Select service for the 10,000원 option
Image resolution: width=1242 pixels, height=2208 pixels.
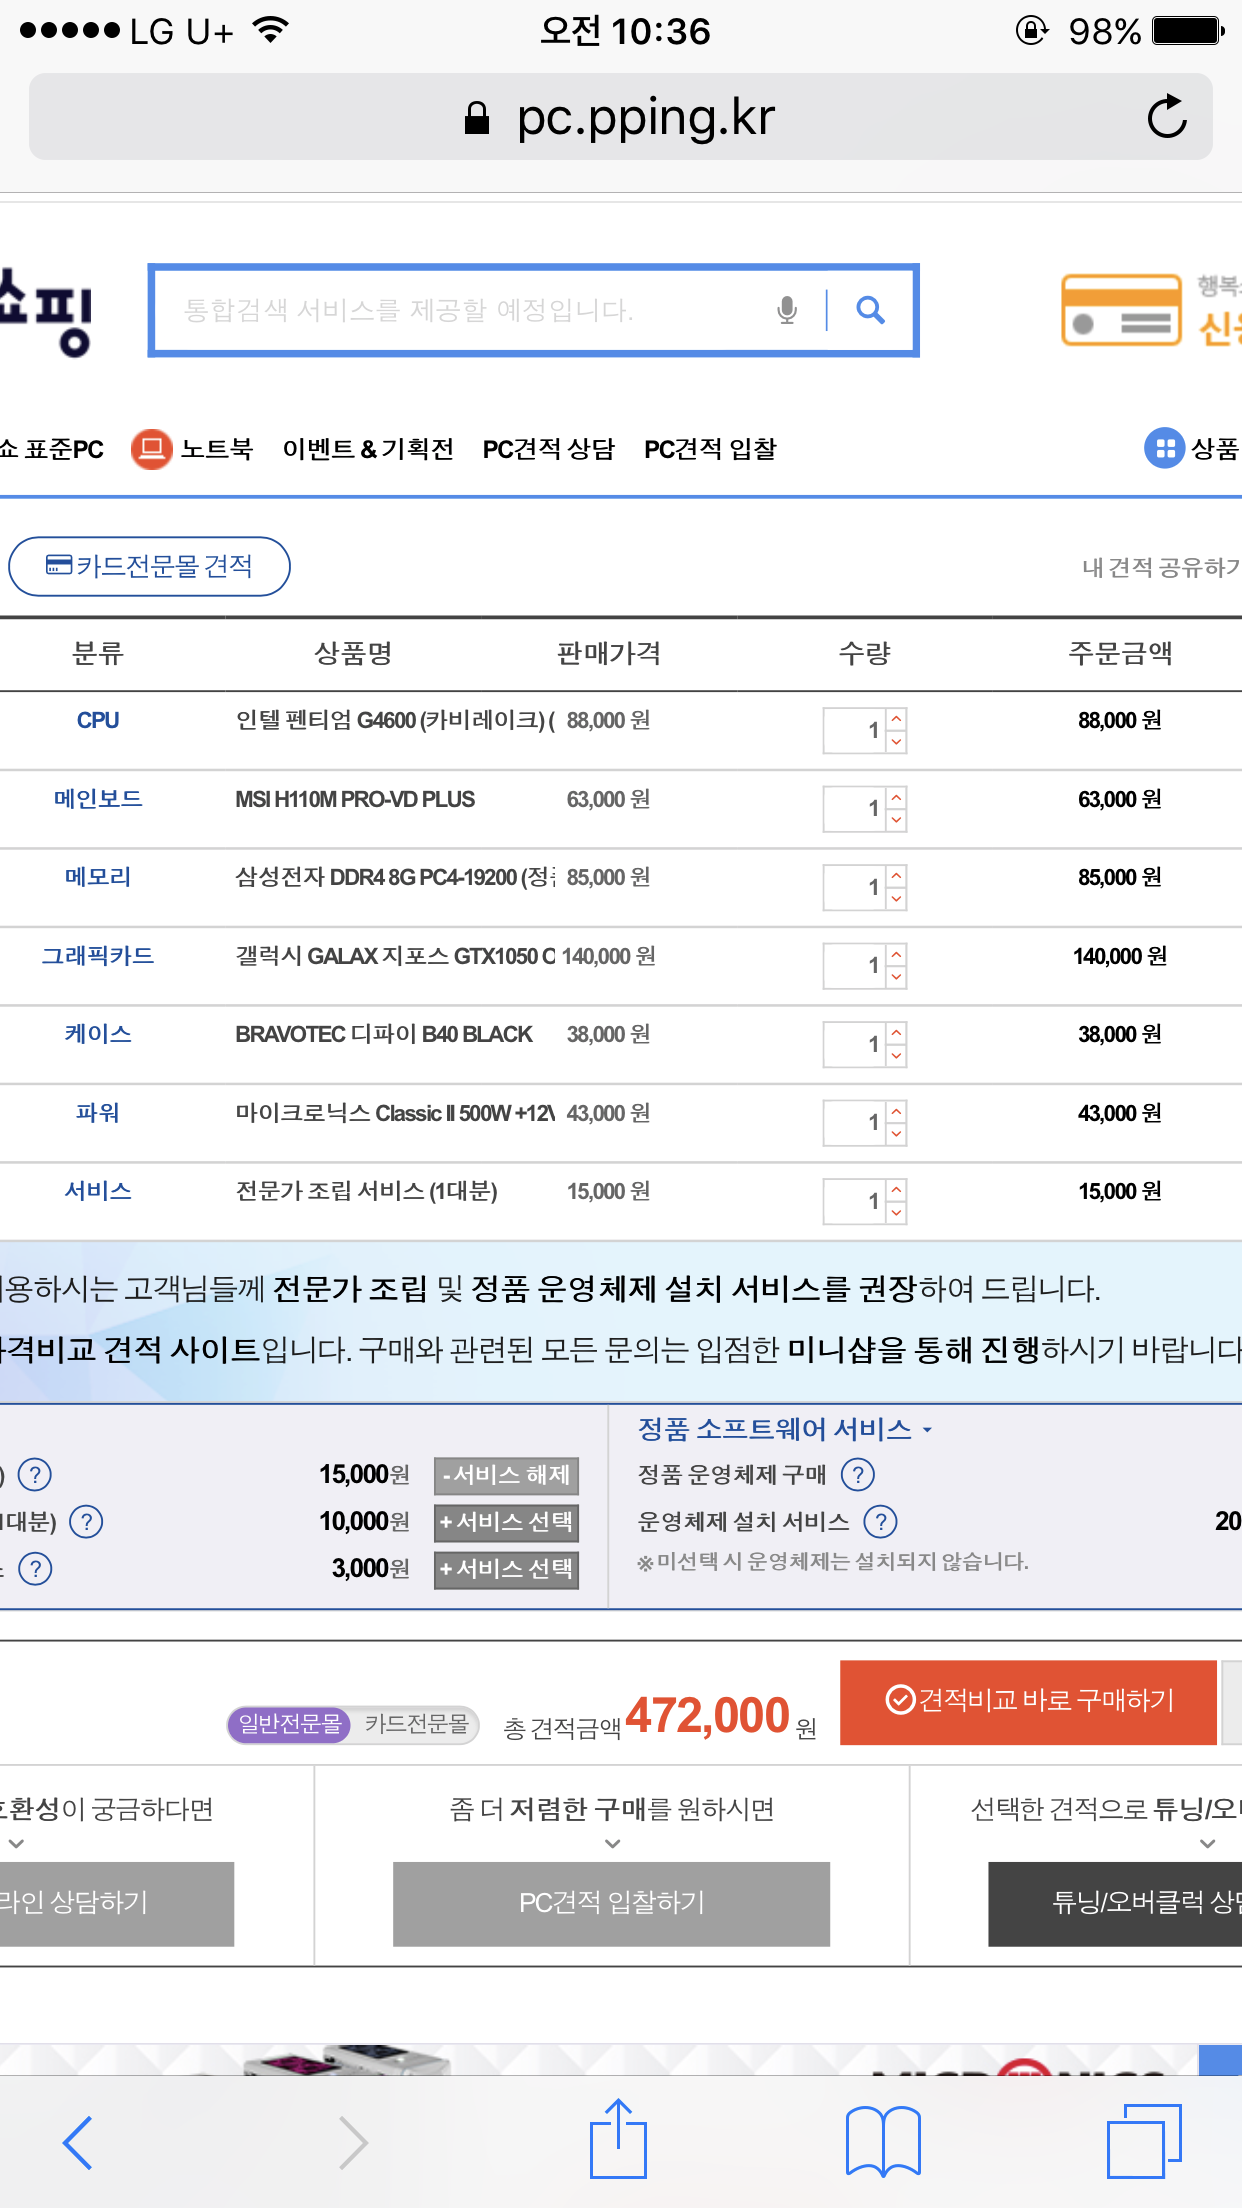pyautogui.click(x=506, y=1522)
